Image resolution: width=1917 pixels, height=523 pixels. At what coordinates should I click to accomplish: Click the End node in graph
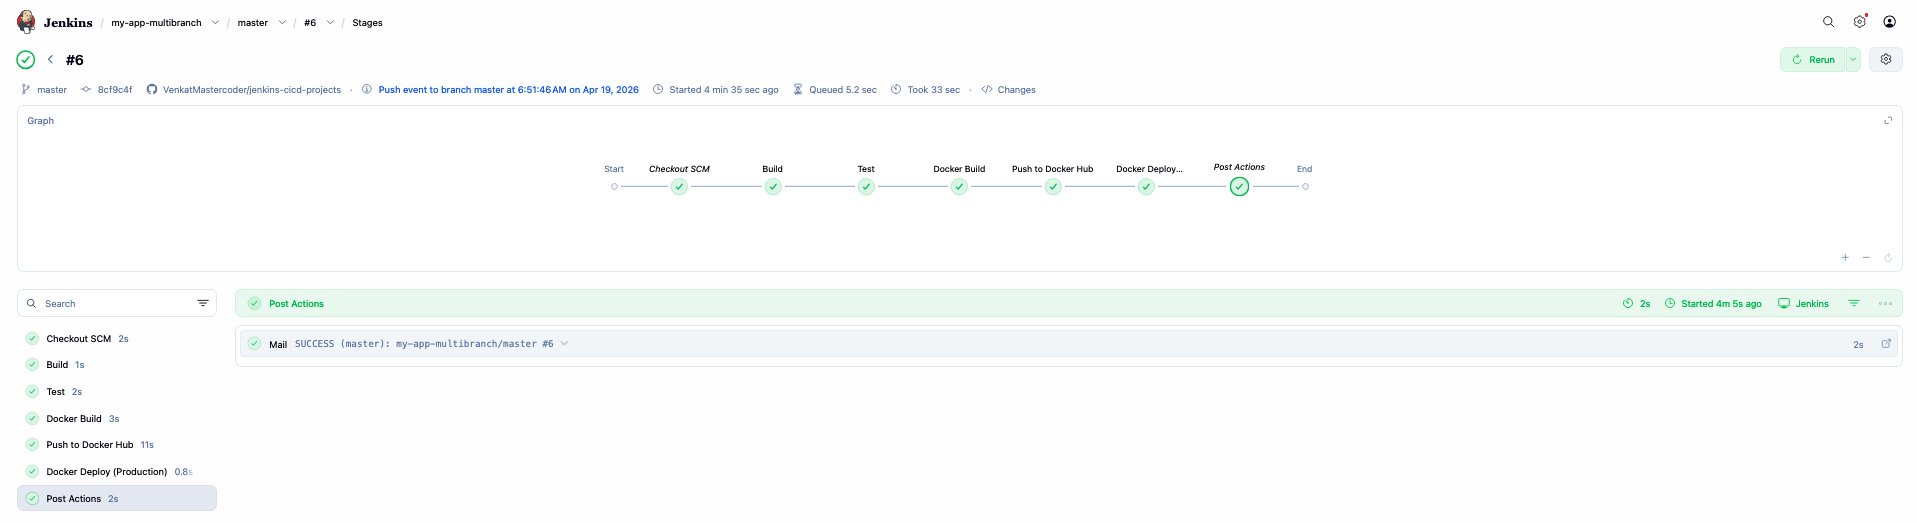[x=1305, y=187]
